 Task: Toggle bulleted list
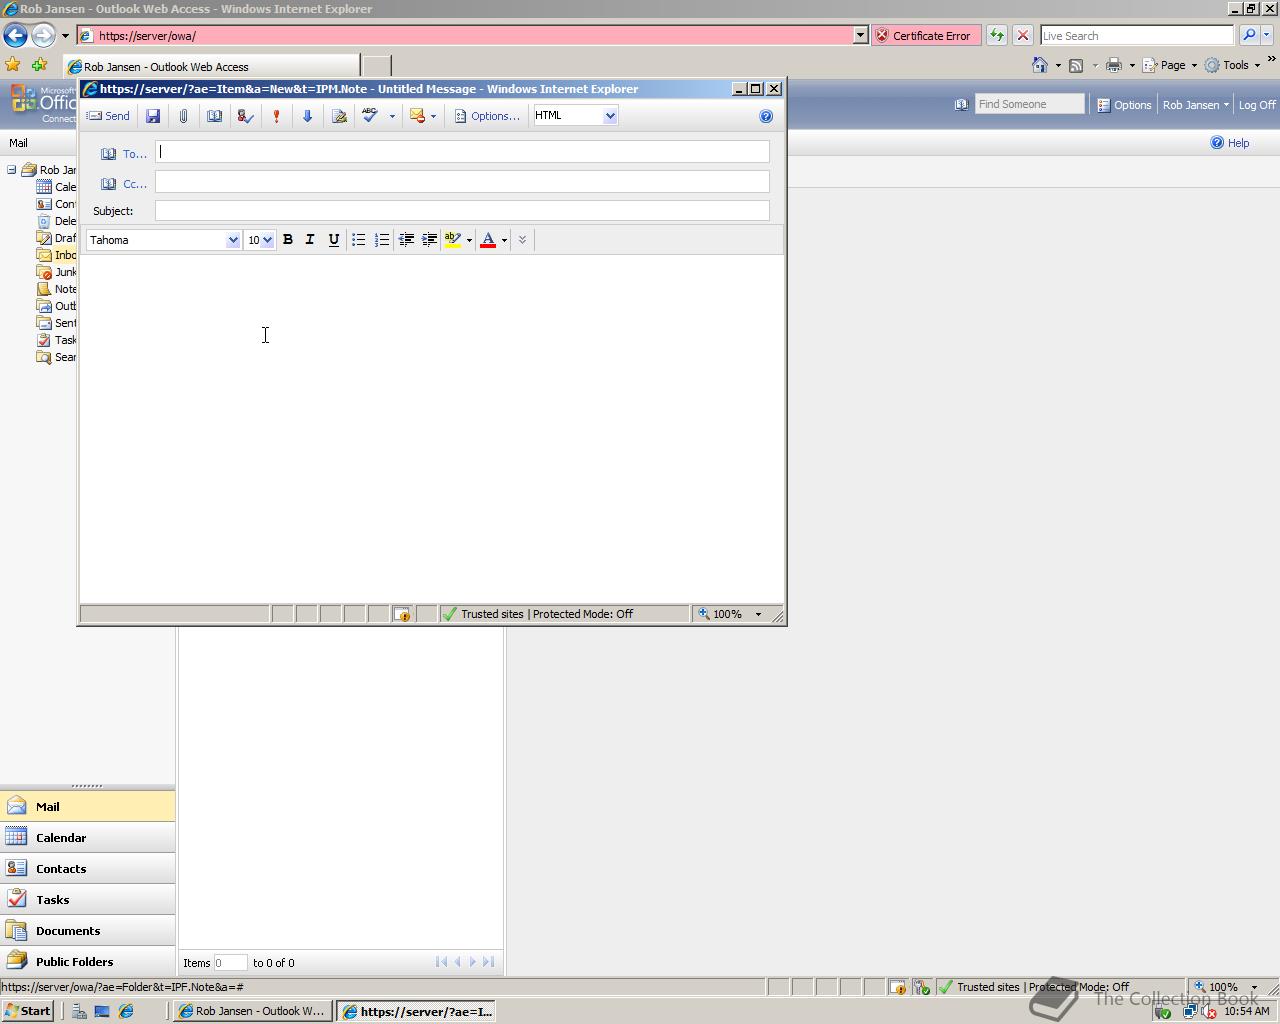coord(358,240)
